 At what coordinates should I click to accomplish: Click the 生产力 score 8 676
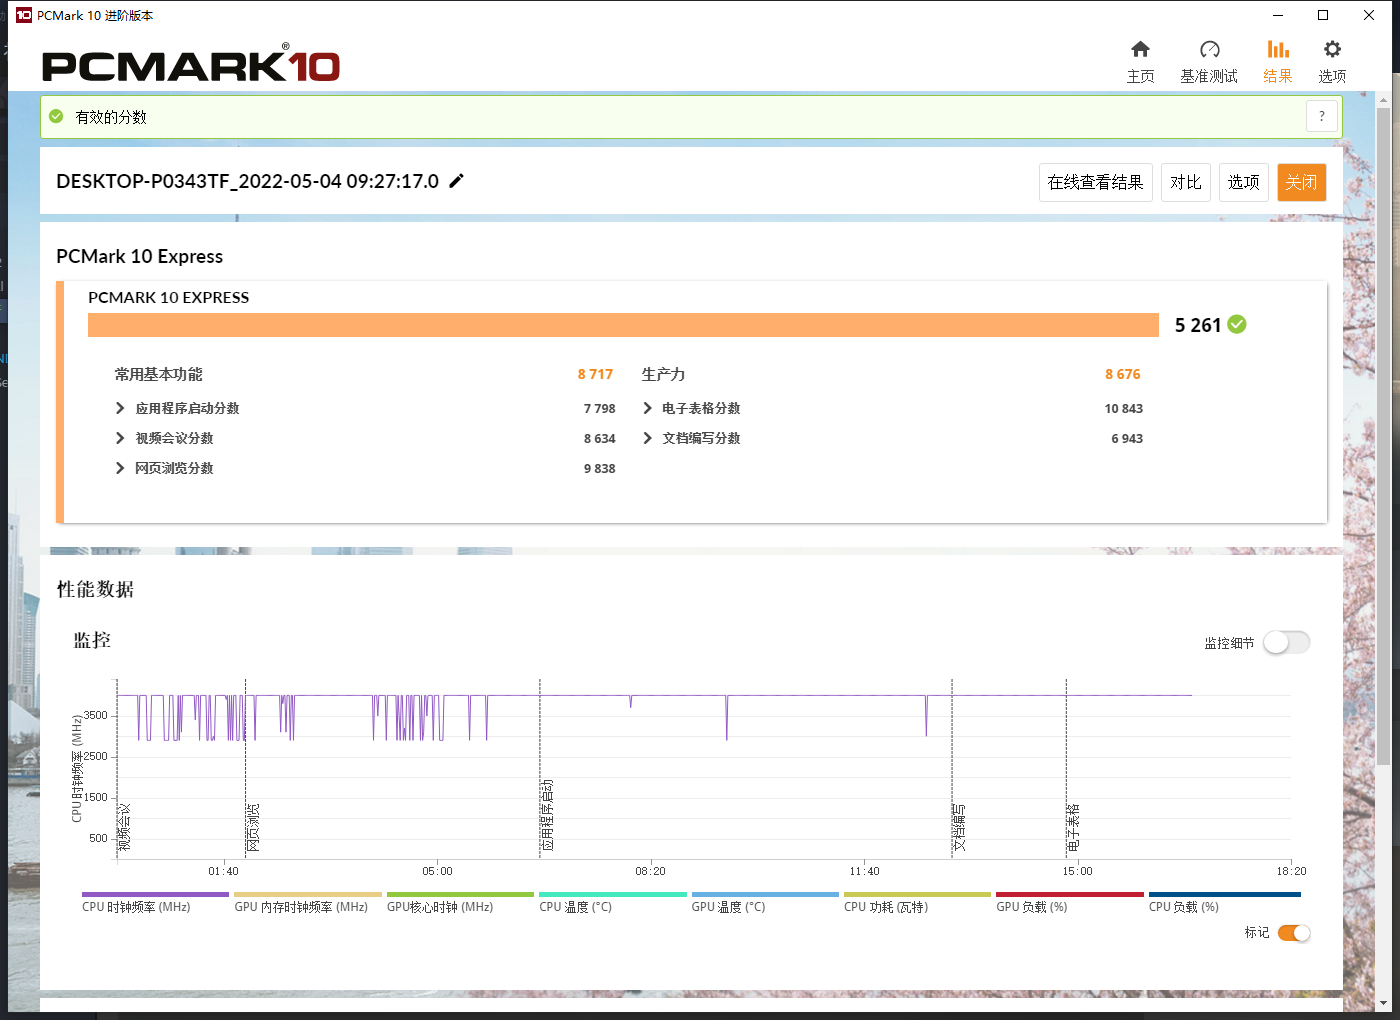pyautogui.click(x=1123, y=374)
